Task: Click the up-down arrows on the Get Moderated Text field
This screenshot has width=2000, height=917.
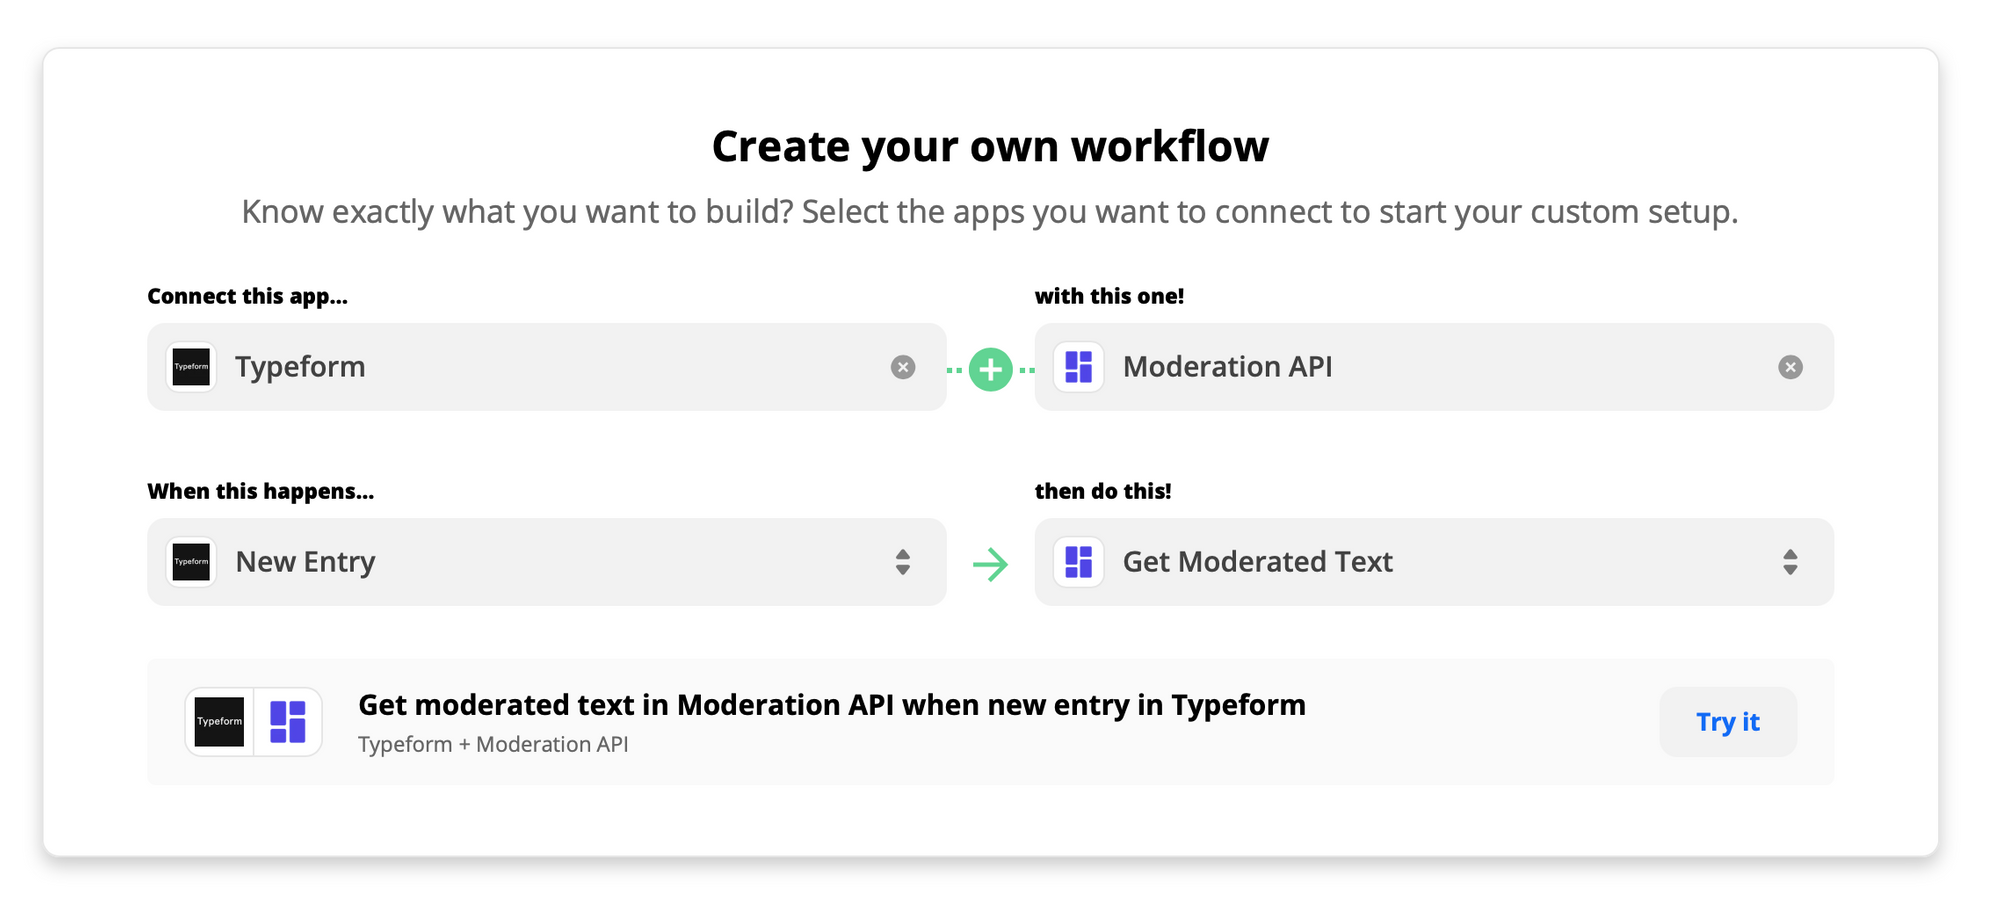Action: 1790,562
